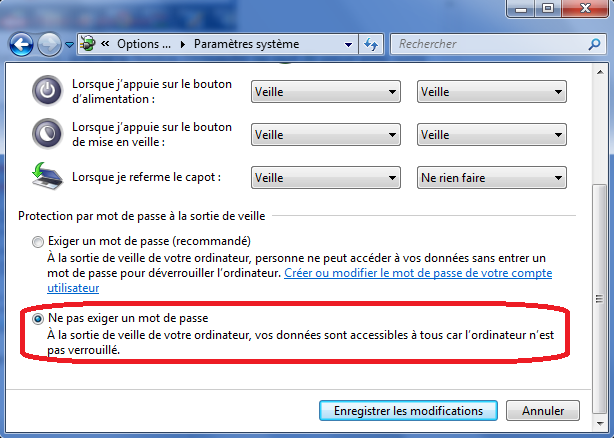Open first dropdown for power button action

(326, 92)
